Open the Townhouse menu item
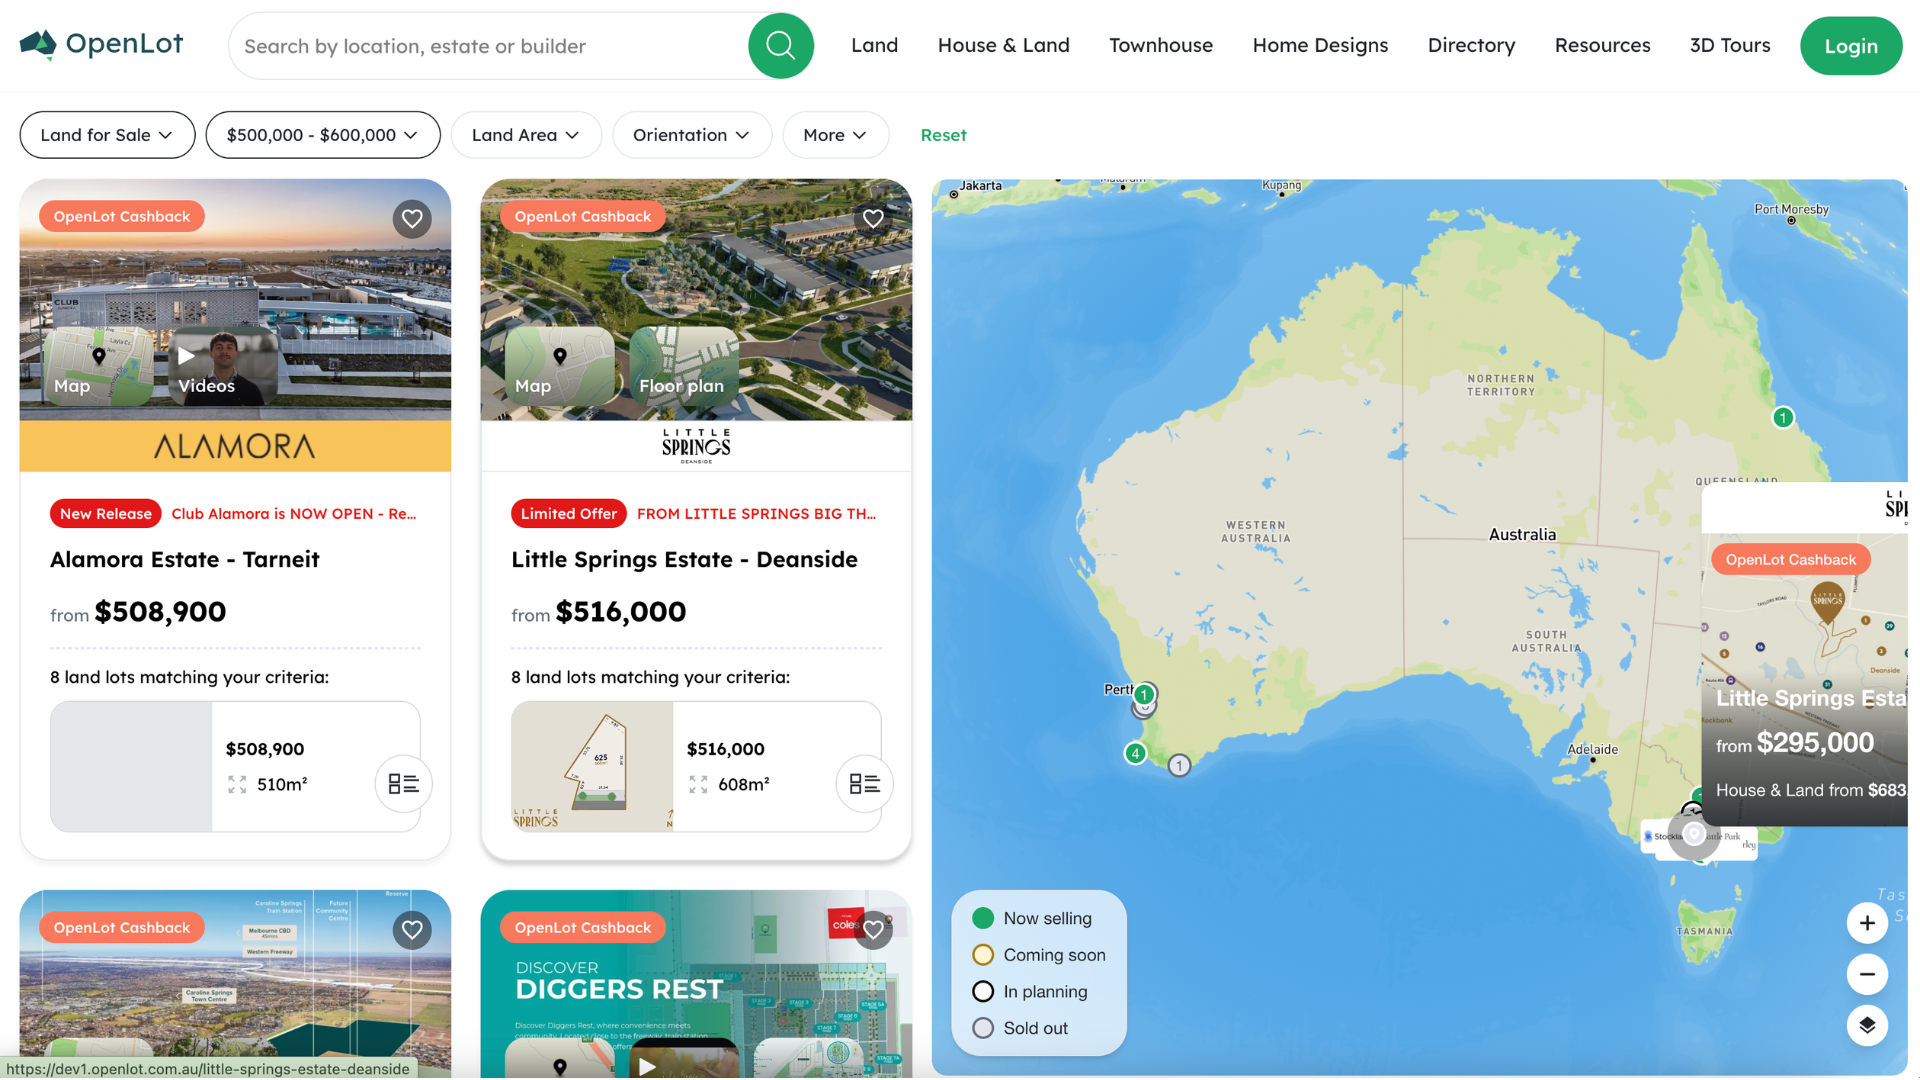Screen dimensions: 1920x1080 [x=1161, y=46]
